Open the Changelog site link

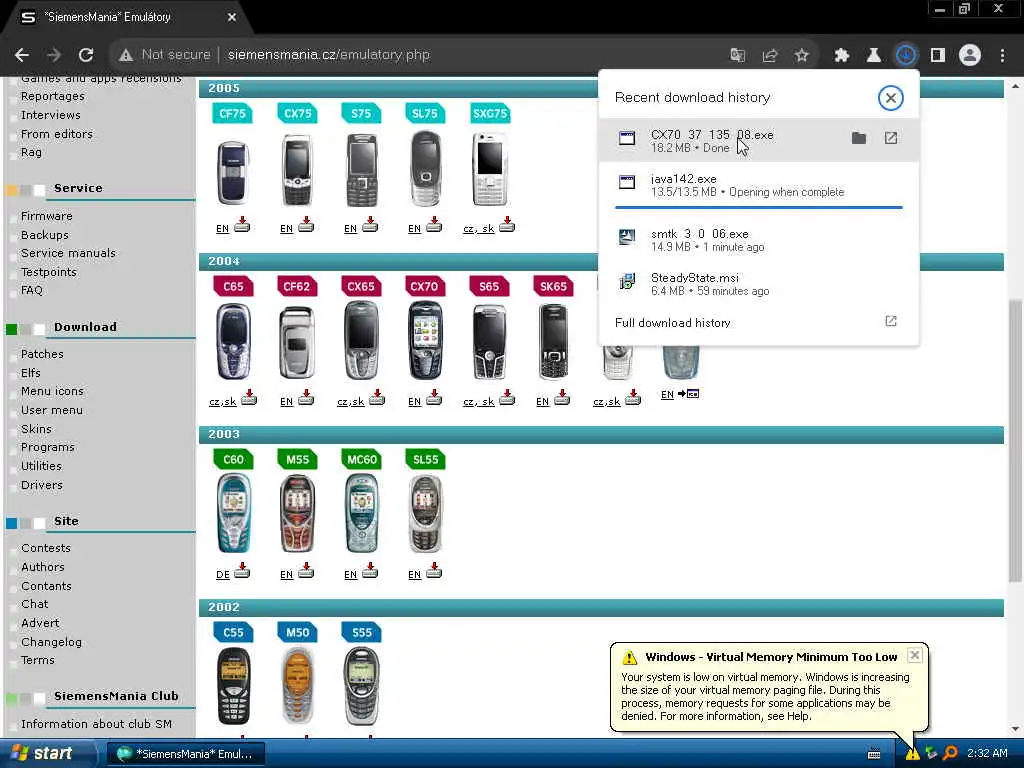tap(52, 642)
